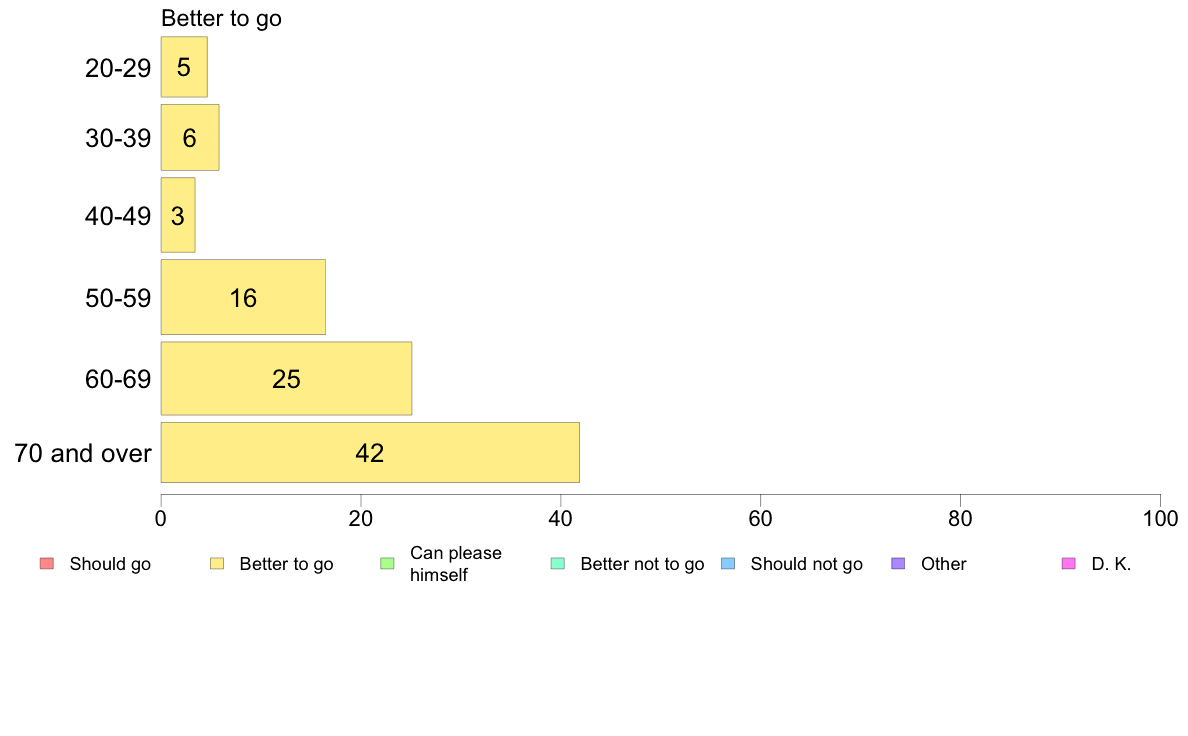
Task: Click the 100 tick on the axis
Action: tap(1160, 518)
